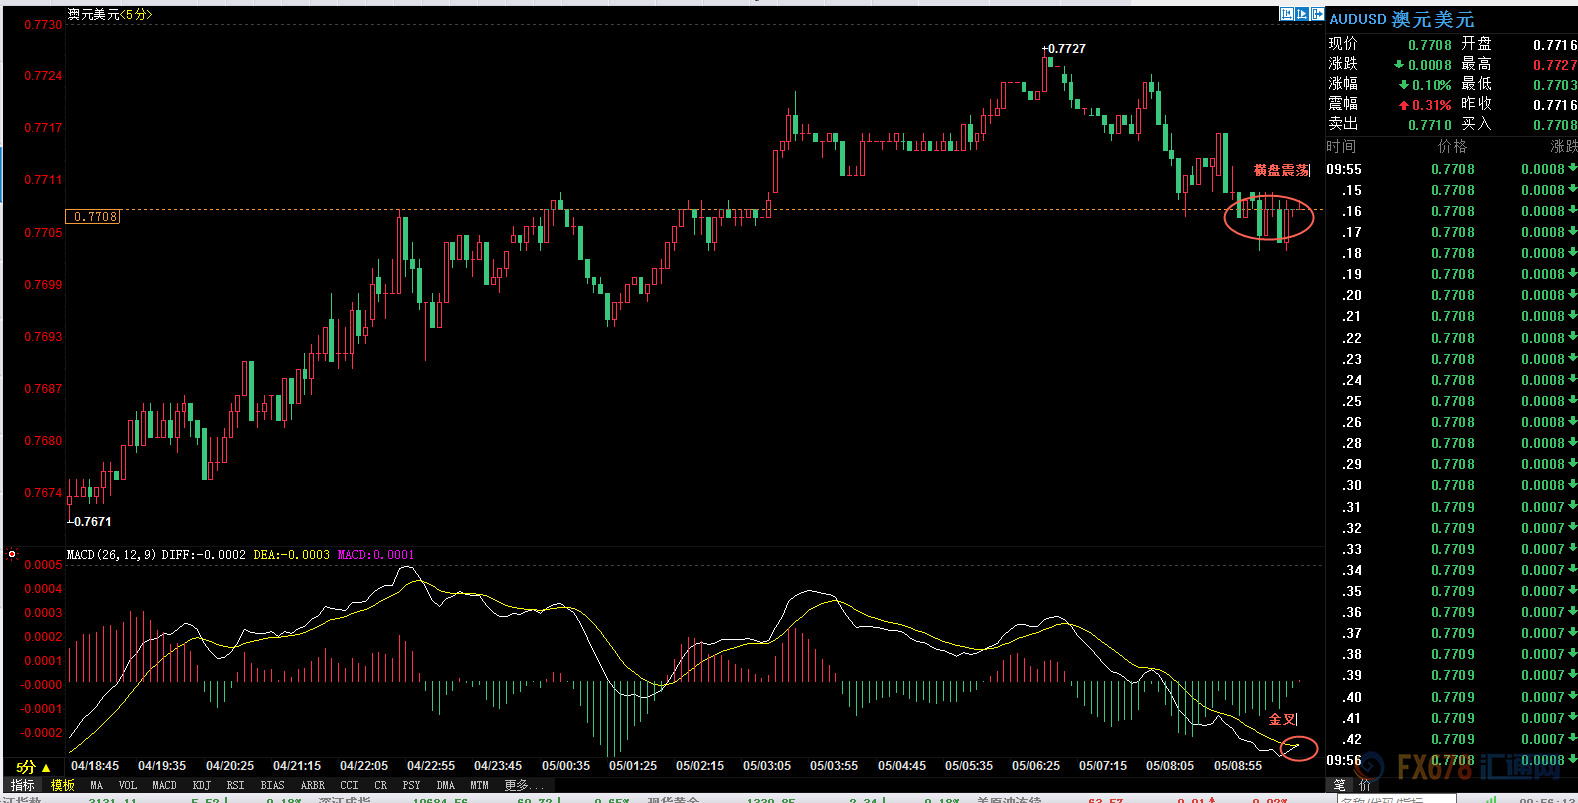Apply the MTM indicator
1578x803 pixels.
[479, 786]
